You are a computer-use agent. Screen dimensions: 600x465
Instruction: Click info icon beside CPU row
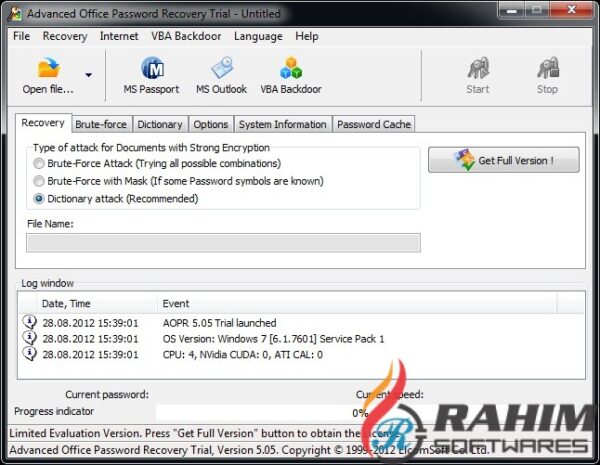click(x=29, y=353)
